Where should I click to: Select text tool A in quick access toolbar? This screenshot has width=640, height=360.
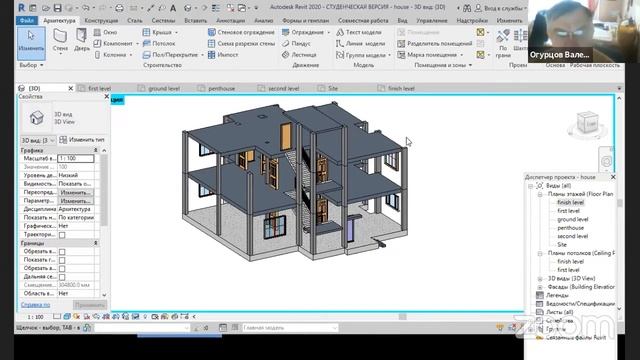(173, 8)
